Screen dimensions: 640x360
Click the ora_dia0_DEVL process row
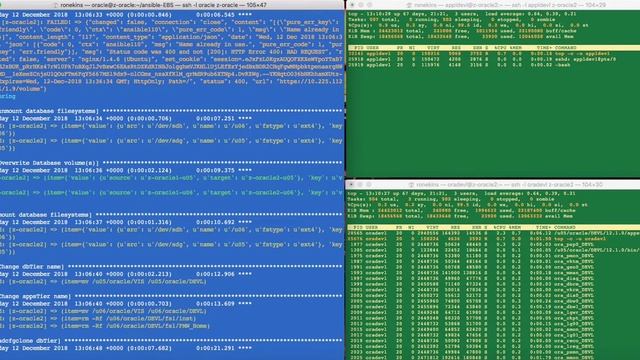pyautogui.click(x=471, y=296)
